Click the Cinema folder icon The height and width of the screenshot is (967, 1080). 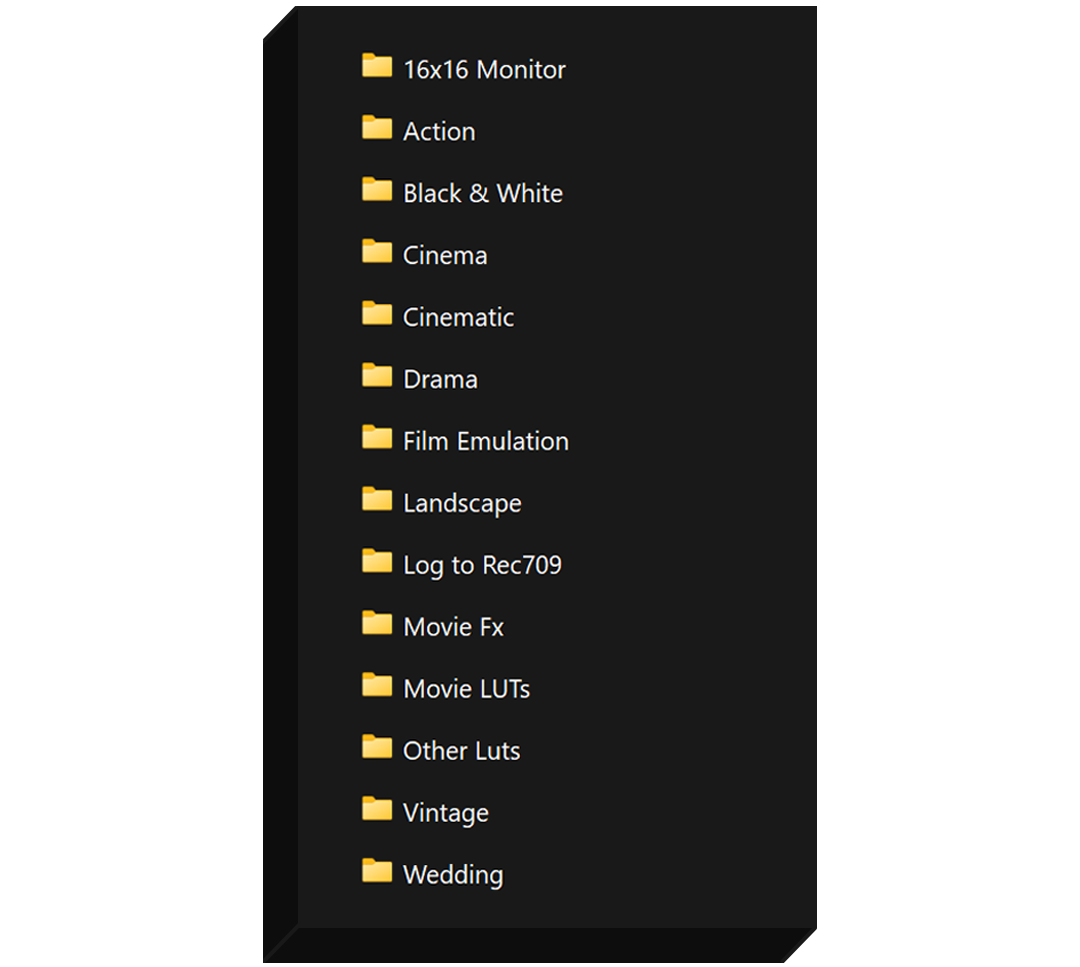[x=377, y=253]
